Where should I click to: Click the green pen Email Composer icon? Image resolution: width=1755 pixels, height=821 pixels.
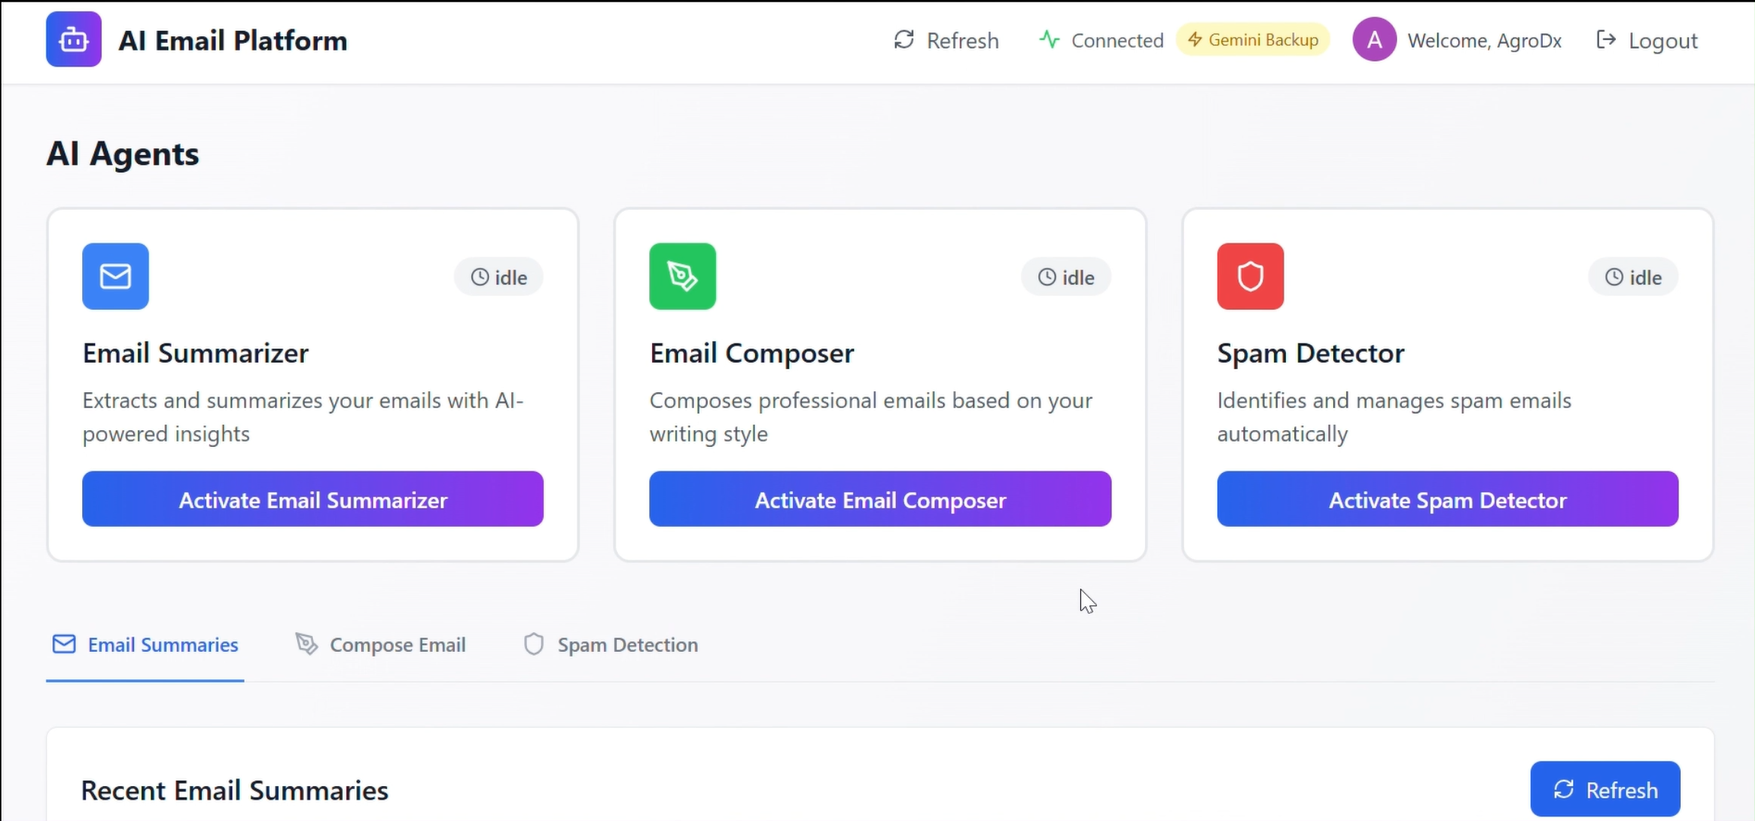click(683, 276)
